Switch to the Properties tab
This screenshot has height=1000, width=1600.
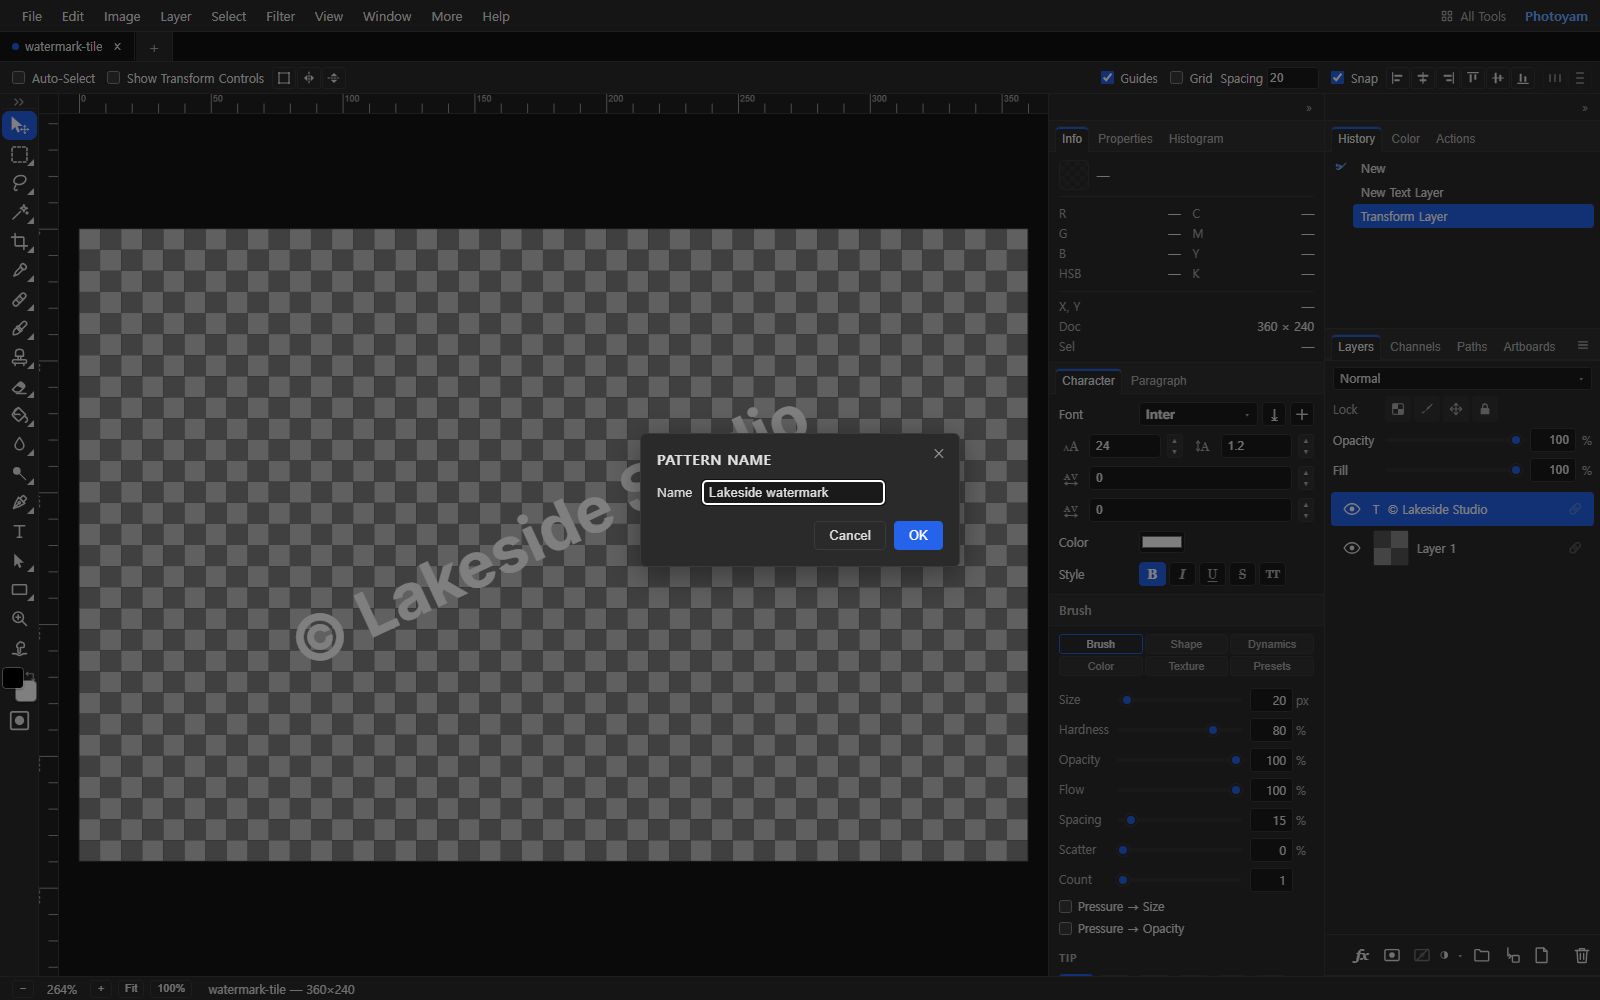tap(1125, 139)
